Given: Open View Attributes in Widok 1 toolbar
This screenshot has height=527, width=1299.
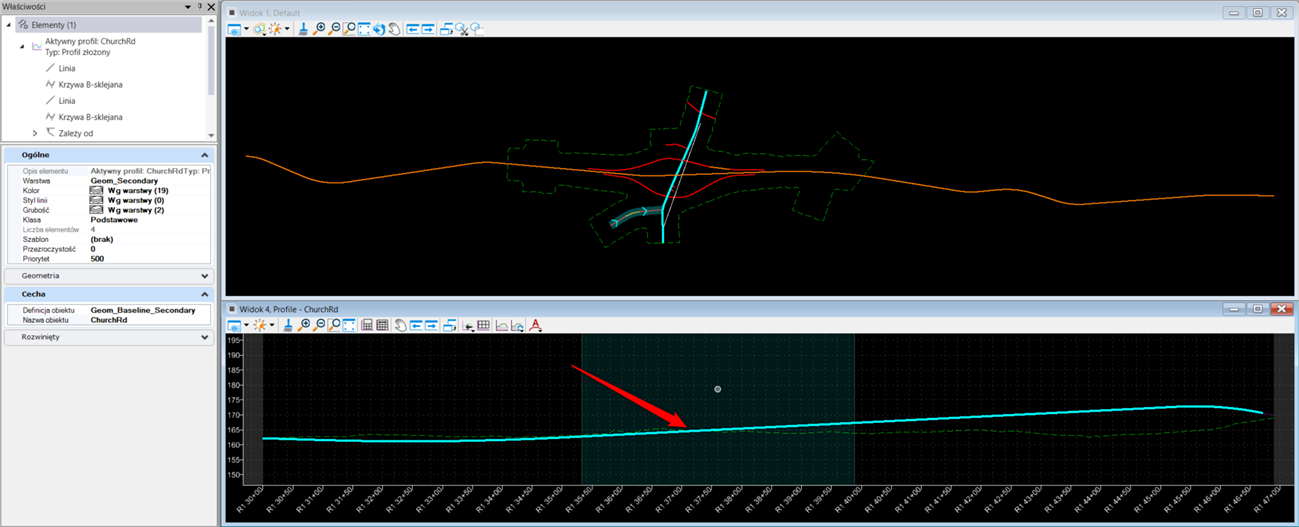Looking at the screenshot, I should [x=234, y=29].
